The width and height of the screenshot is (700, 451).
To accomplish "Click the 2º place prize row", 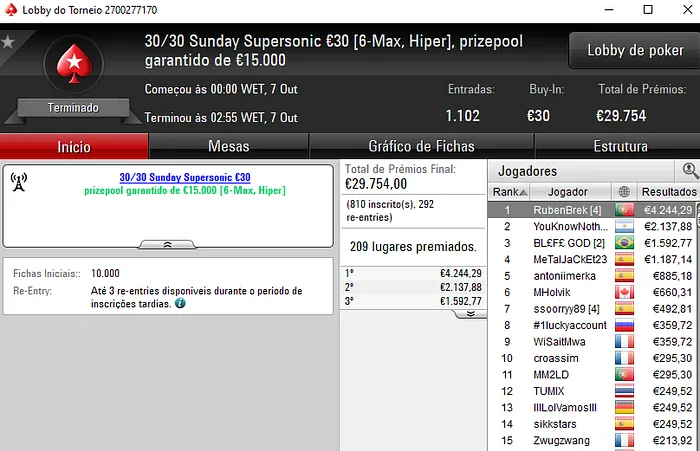I will [x=413, y=287].
